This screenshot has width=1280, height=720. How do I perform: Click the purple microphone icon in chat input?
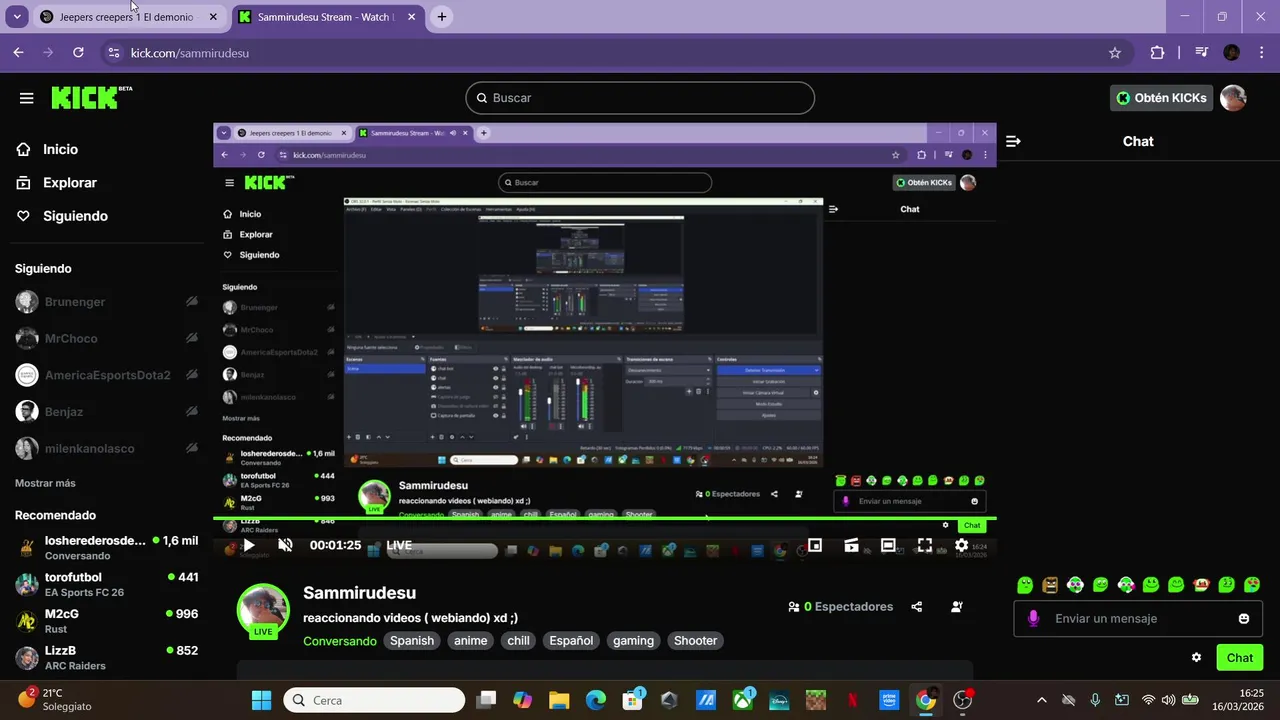(x=1033, y=619)
